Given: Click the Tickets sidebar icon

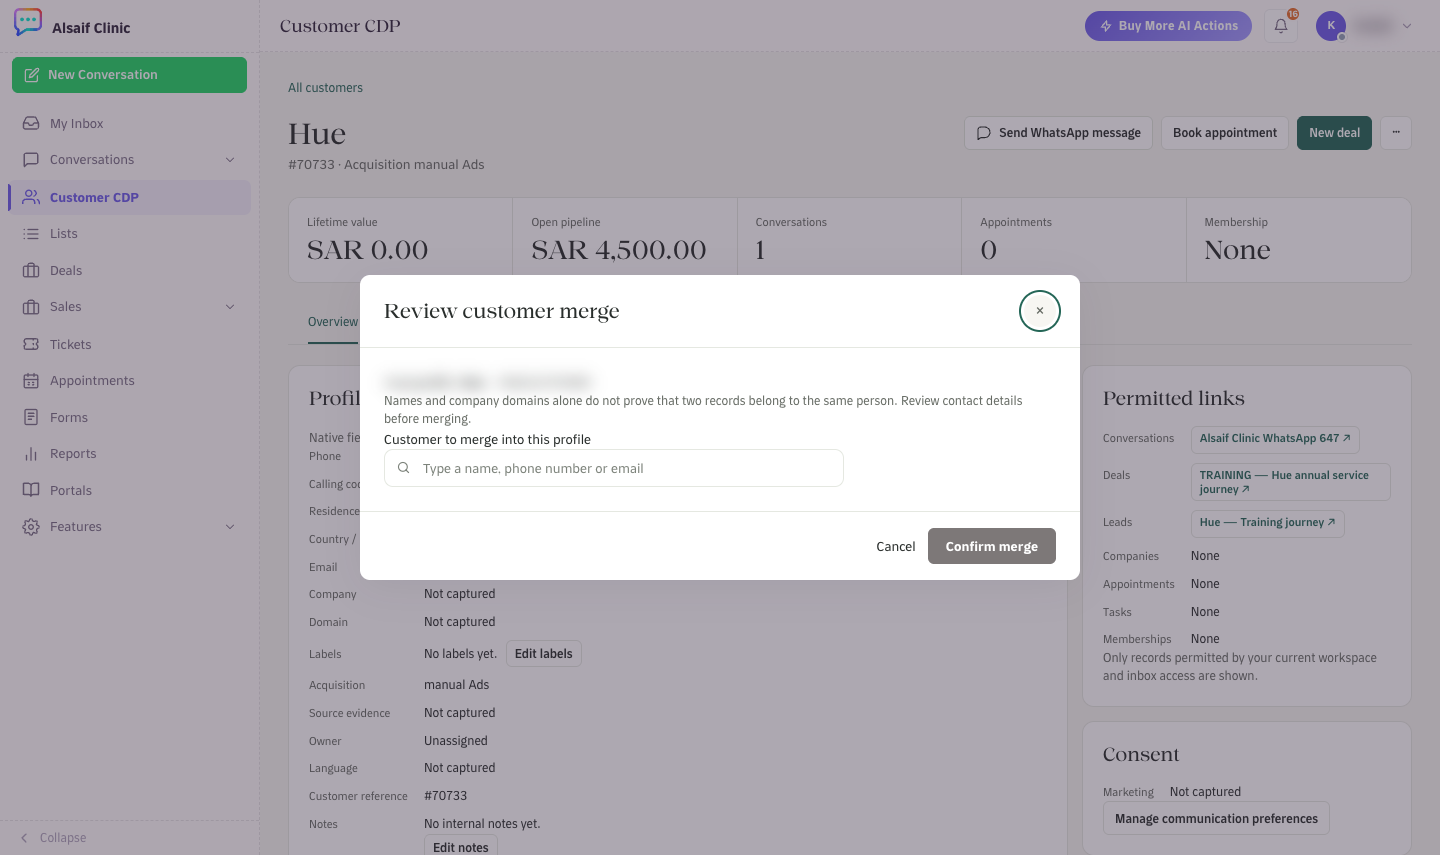Looking at the screenshot, I should click(31, 344).
